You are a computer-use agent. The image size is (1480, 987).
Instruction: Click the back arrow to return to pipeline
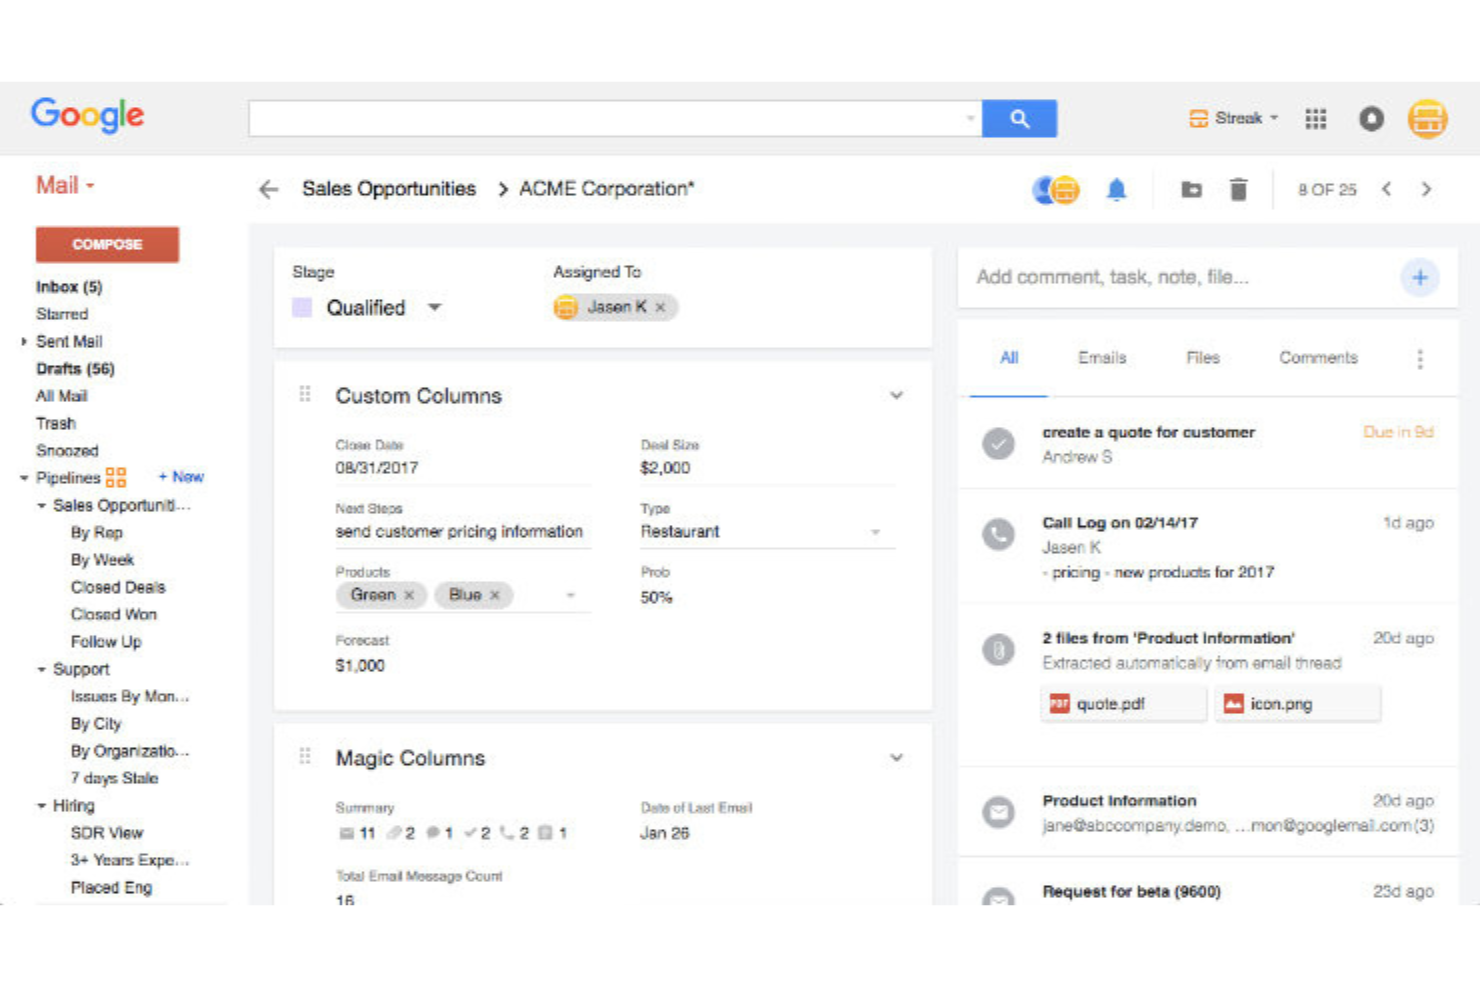tap(267, 189)
